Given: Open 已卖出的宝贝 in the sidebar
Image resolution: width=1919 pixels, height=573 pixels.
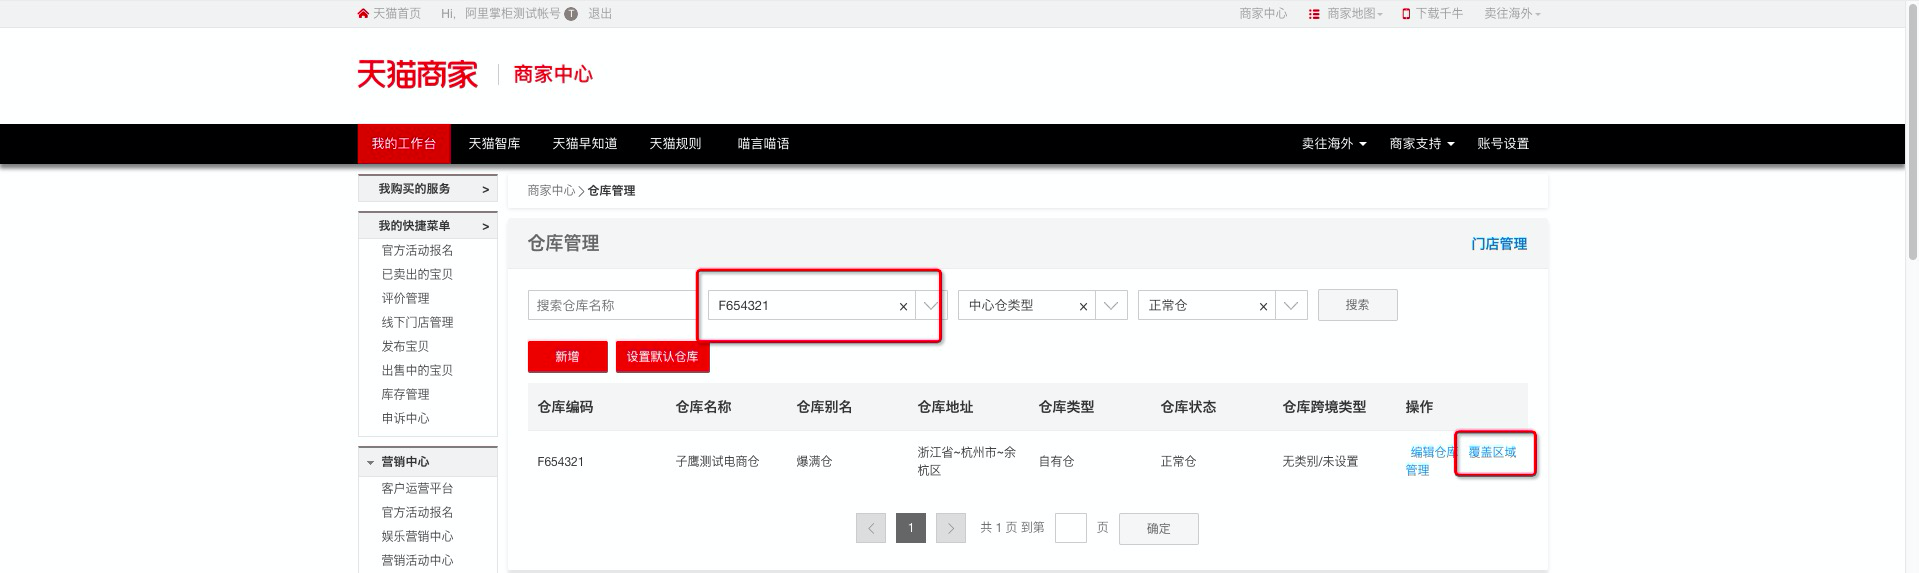Looking at the screenshot, I should tap(417, 275).
